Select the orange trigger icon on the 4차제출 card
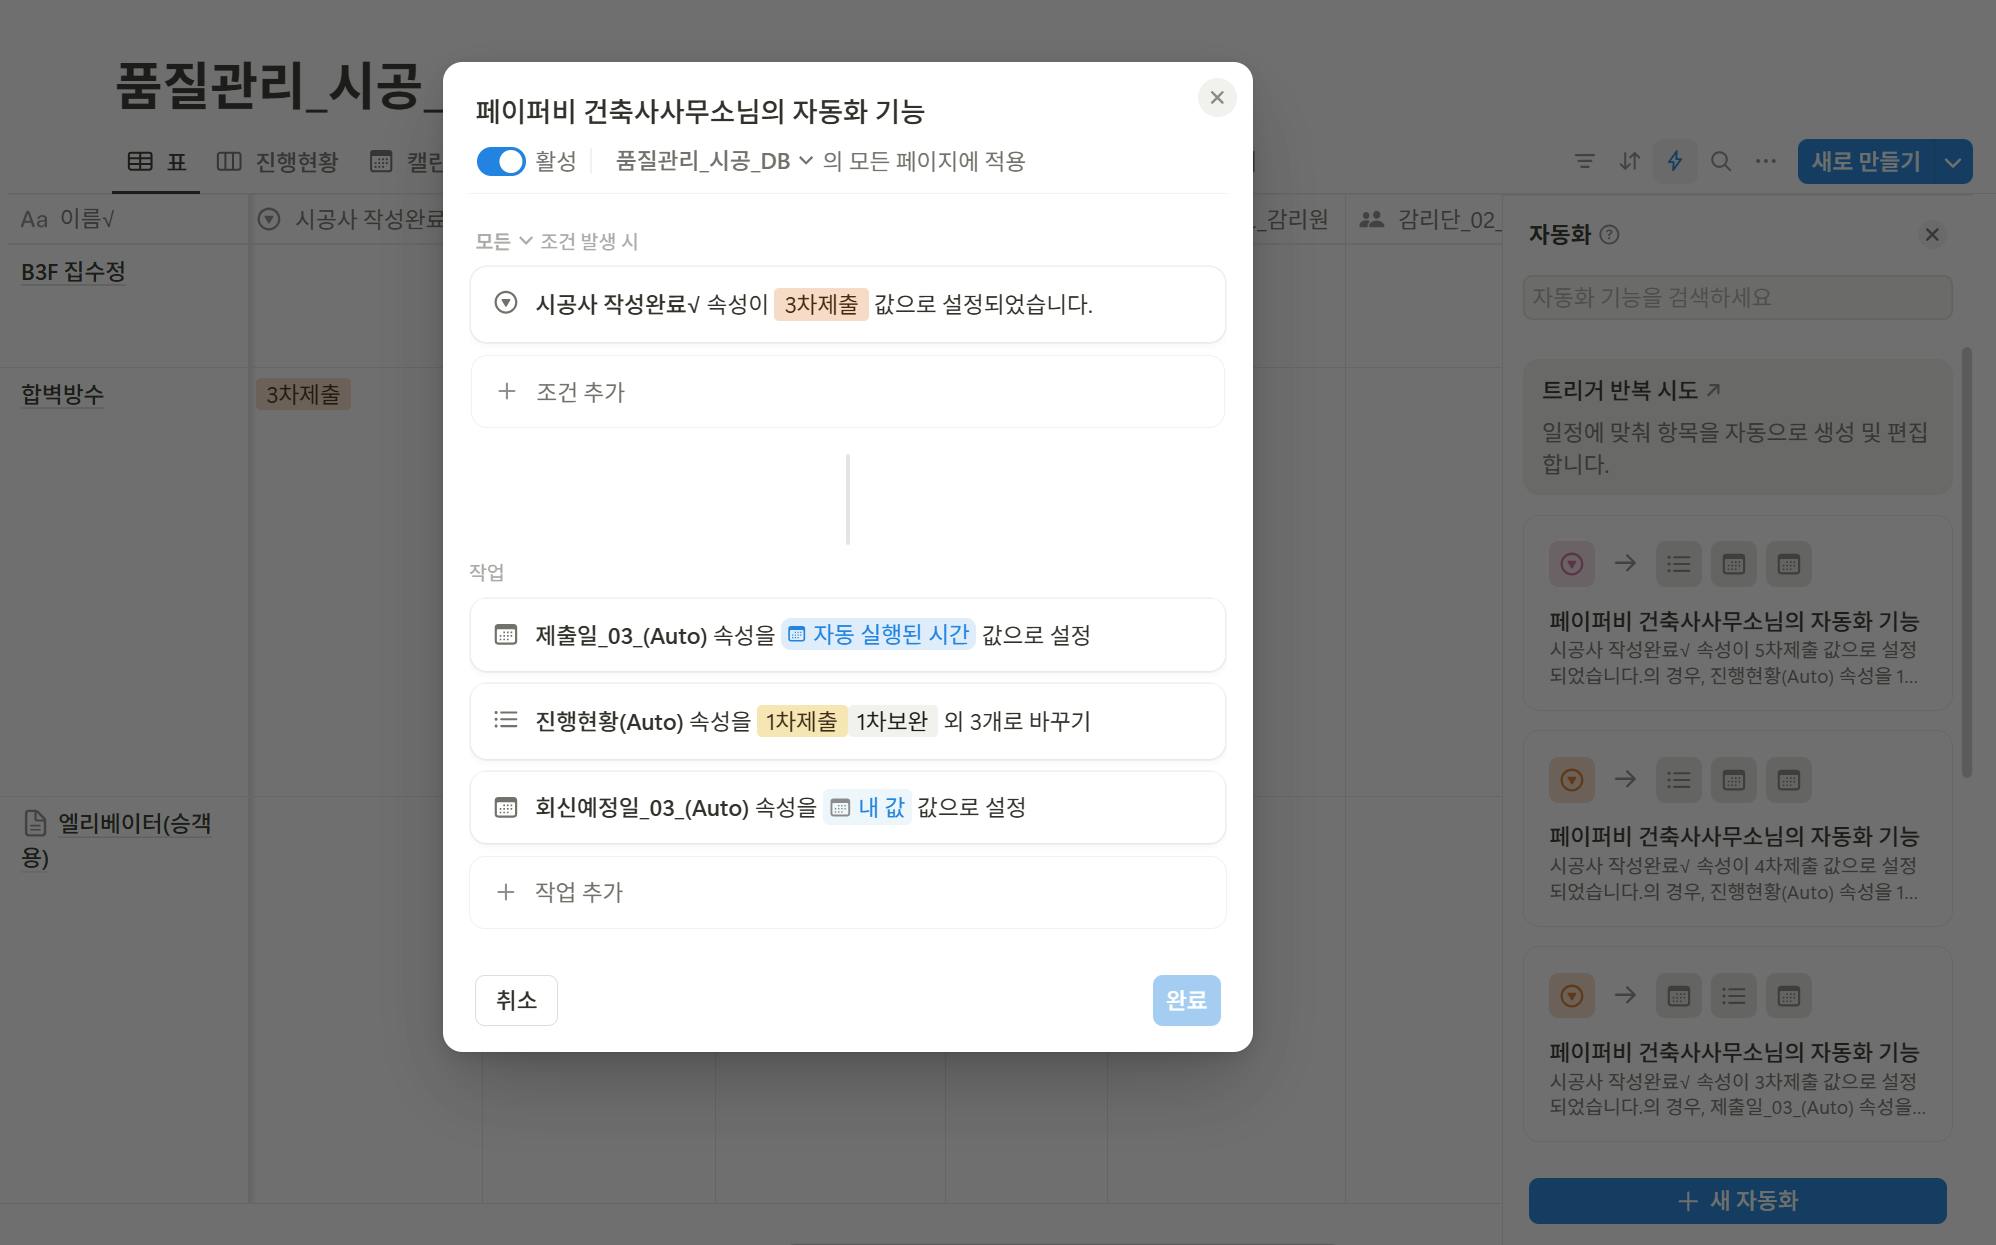Viewport: 1996px width, 1245px height. tap(1572, 780)
